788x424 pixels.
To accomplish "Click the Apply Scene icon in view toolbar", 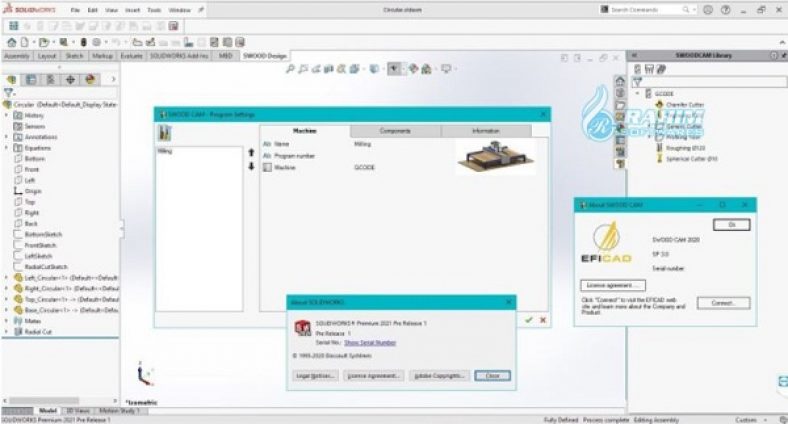I will (426, 69).
